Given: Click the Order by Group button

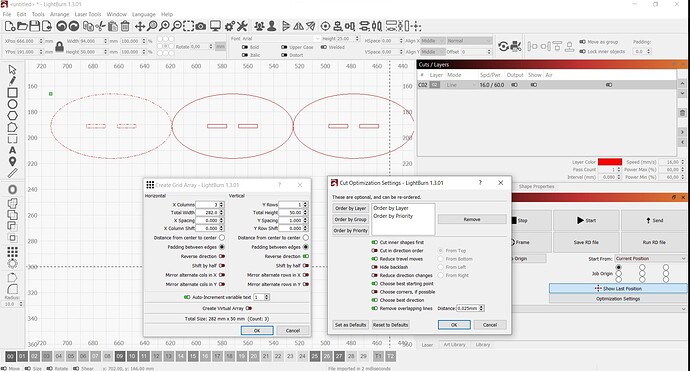Looking at the screenshot, I should click(x=350, y=219).
